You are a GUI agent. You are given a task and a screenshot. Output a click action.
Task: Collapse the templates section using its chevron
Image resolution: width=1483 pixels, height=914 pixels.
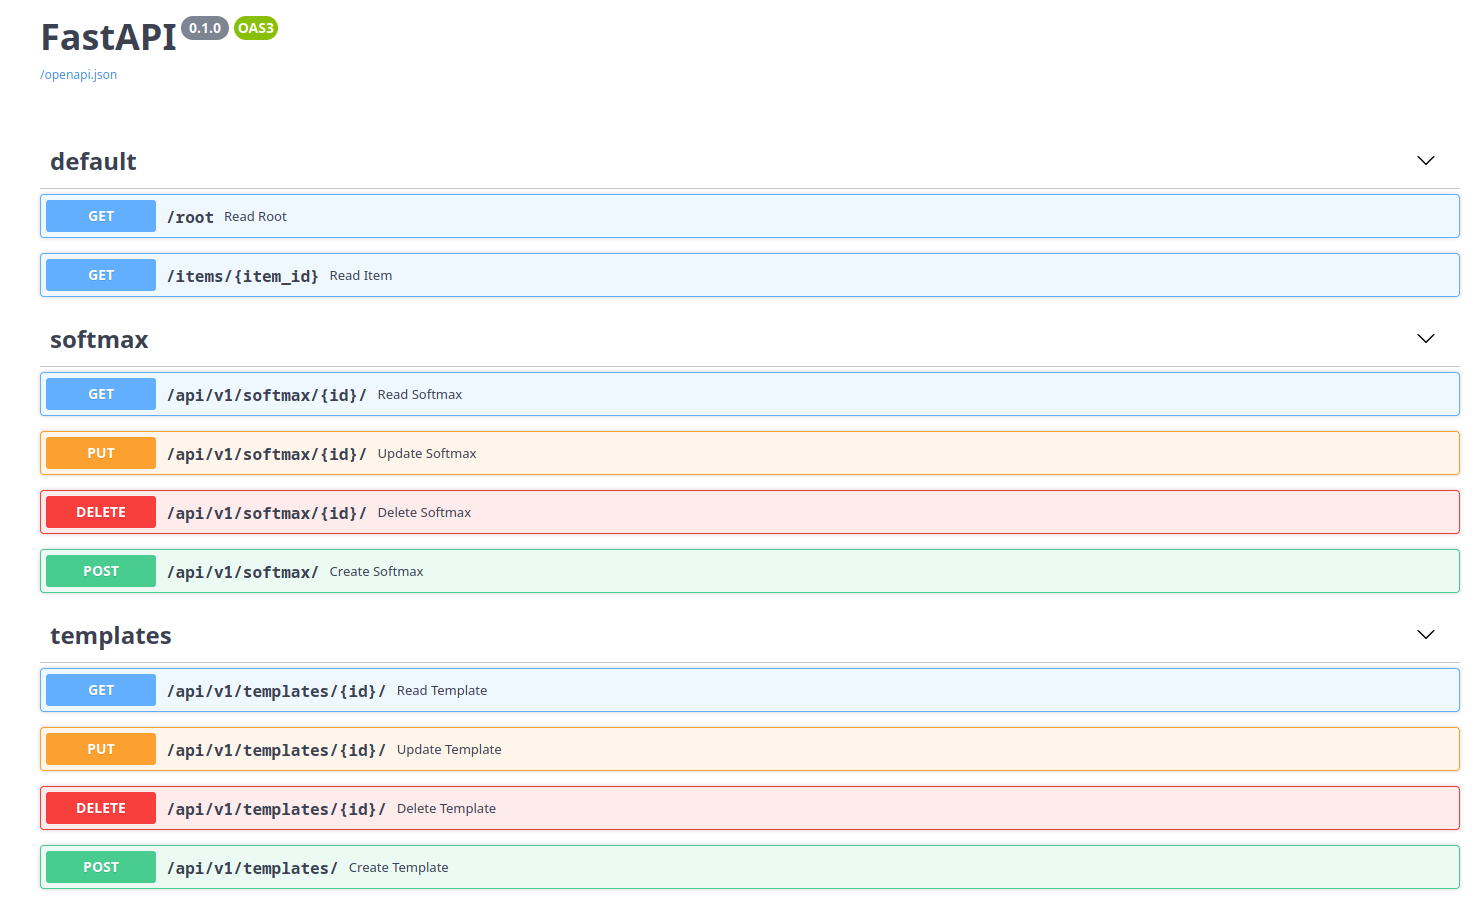[1424, 634]
